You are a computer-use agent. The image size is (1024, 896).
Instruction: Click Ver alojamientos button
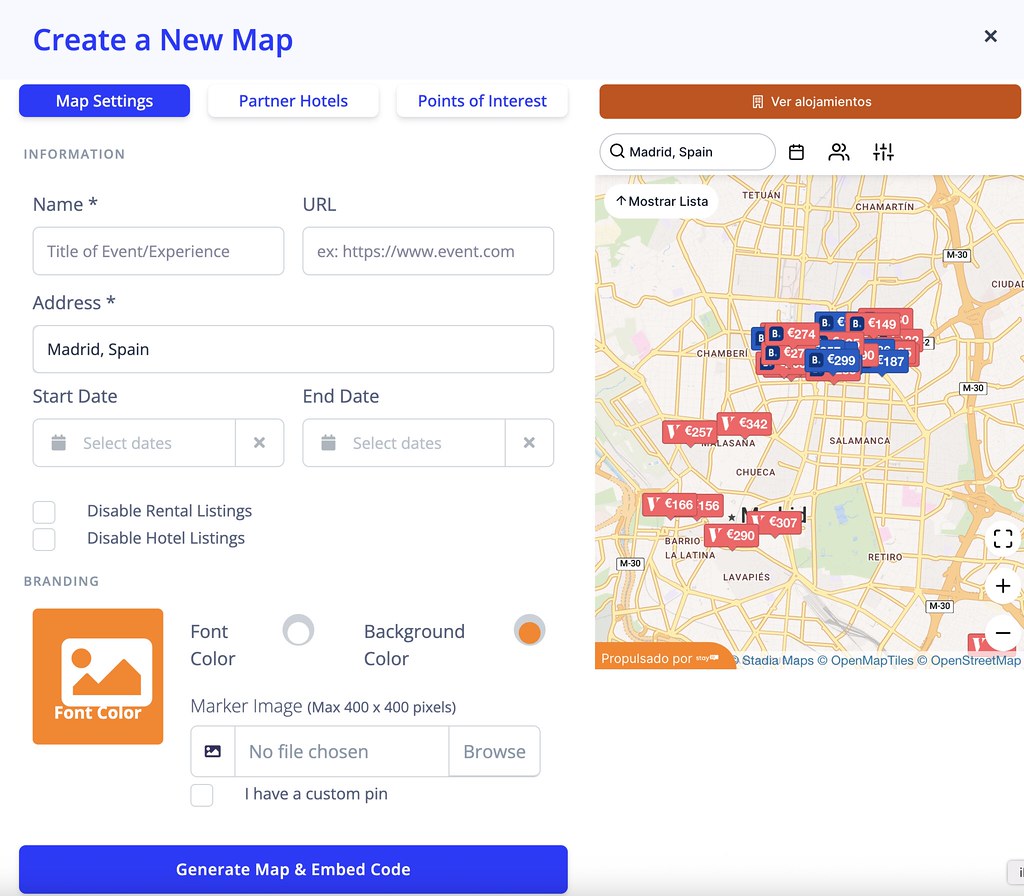click(810, 101)
